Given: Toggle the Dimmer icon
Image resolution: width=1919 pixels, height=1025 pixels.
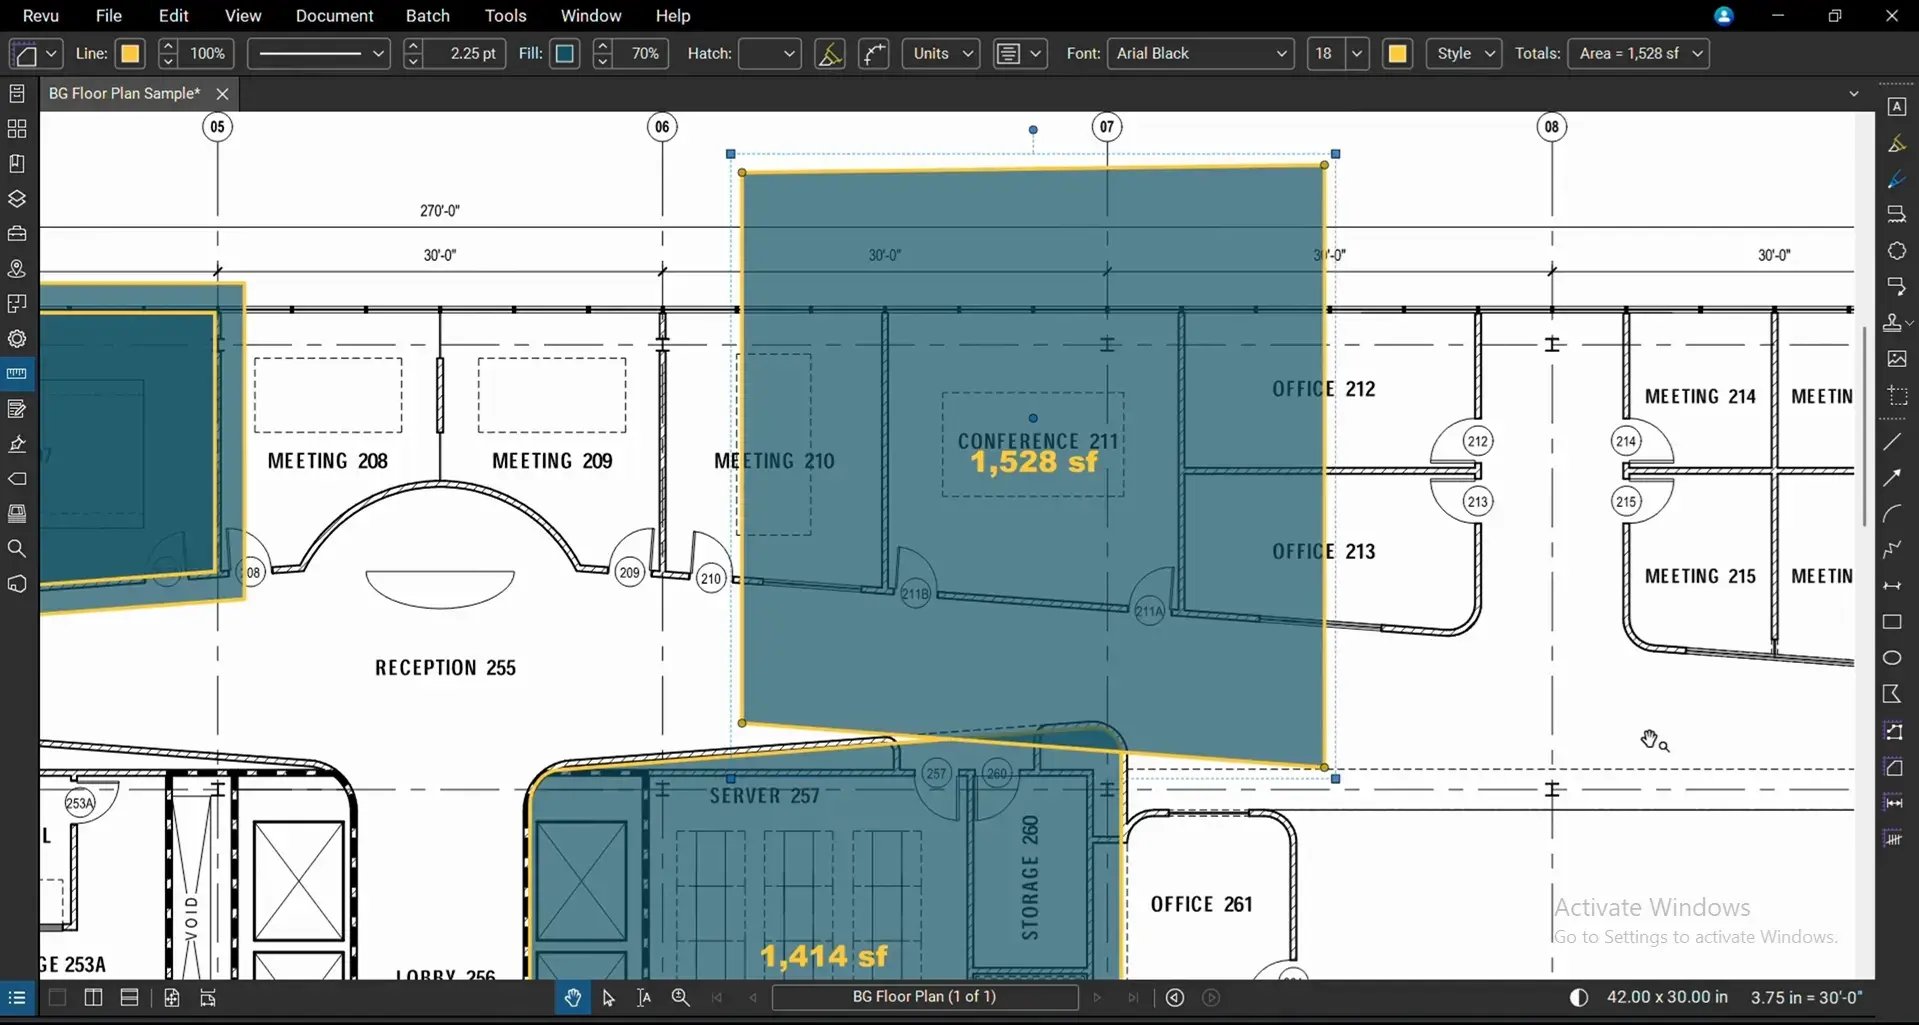Looking at the screenshot, I should (x=1579, y=998).
